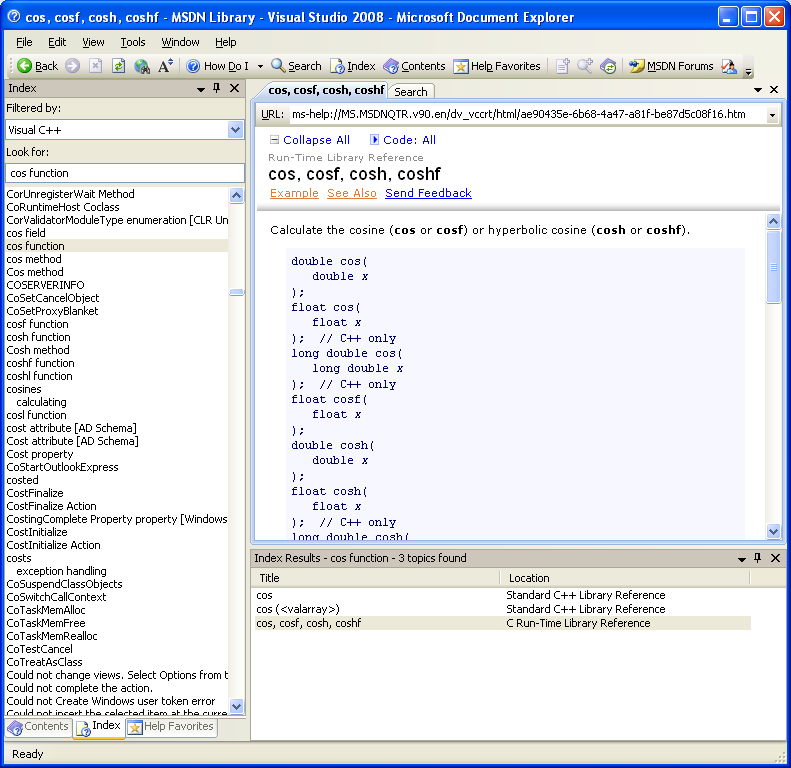Close the Index Results panel
Screen dimensions: 791x768
coord(775,558)
